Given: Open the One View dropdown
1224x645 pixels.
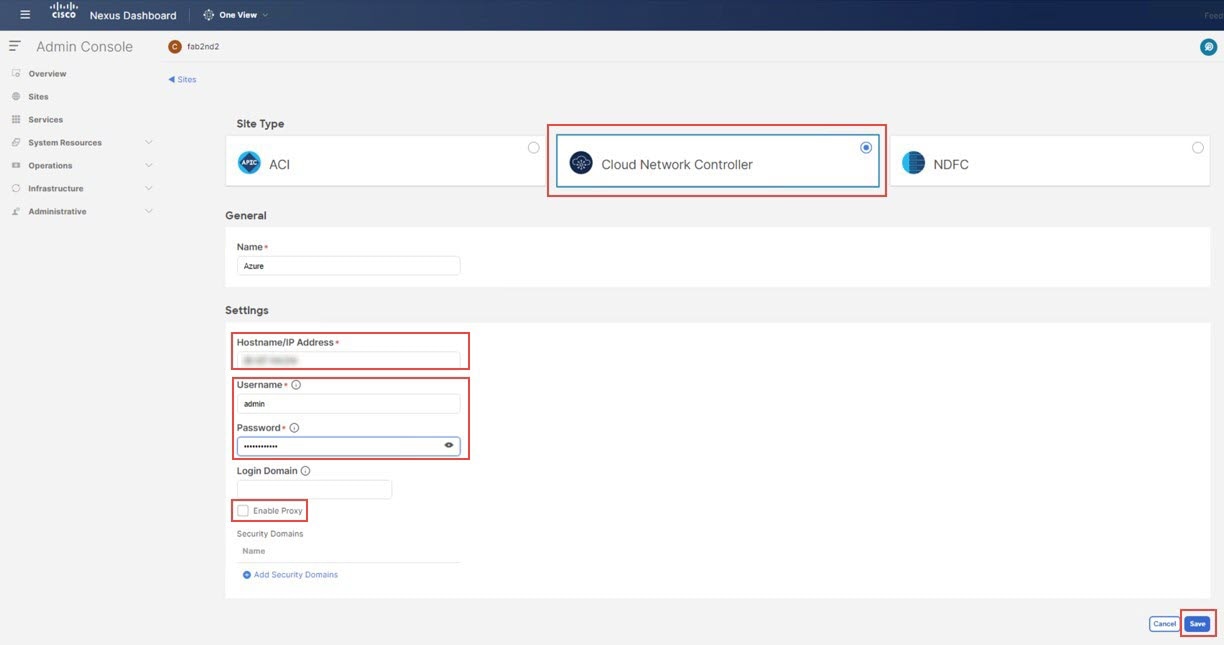Looking at the screenshot, I should point(235,15).
